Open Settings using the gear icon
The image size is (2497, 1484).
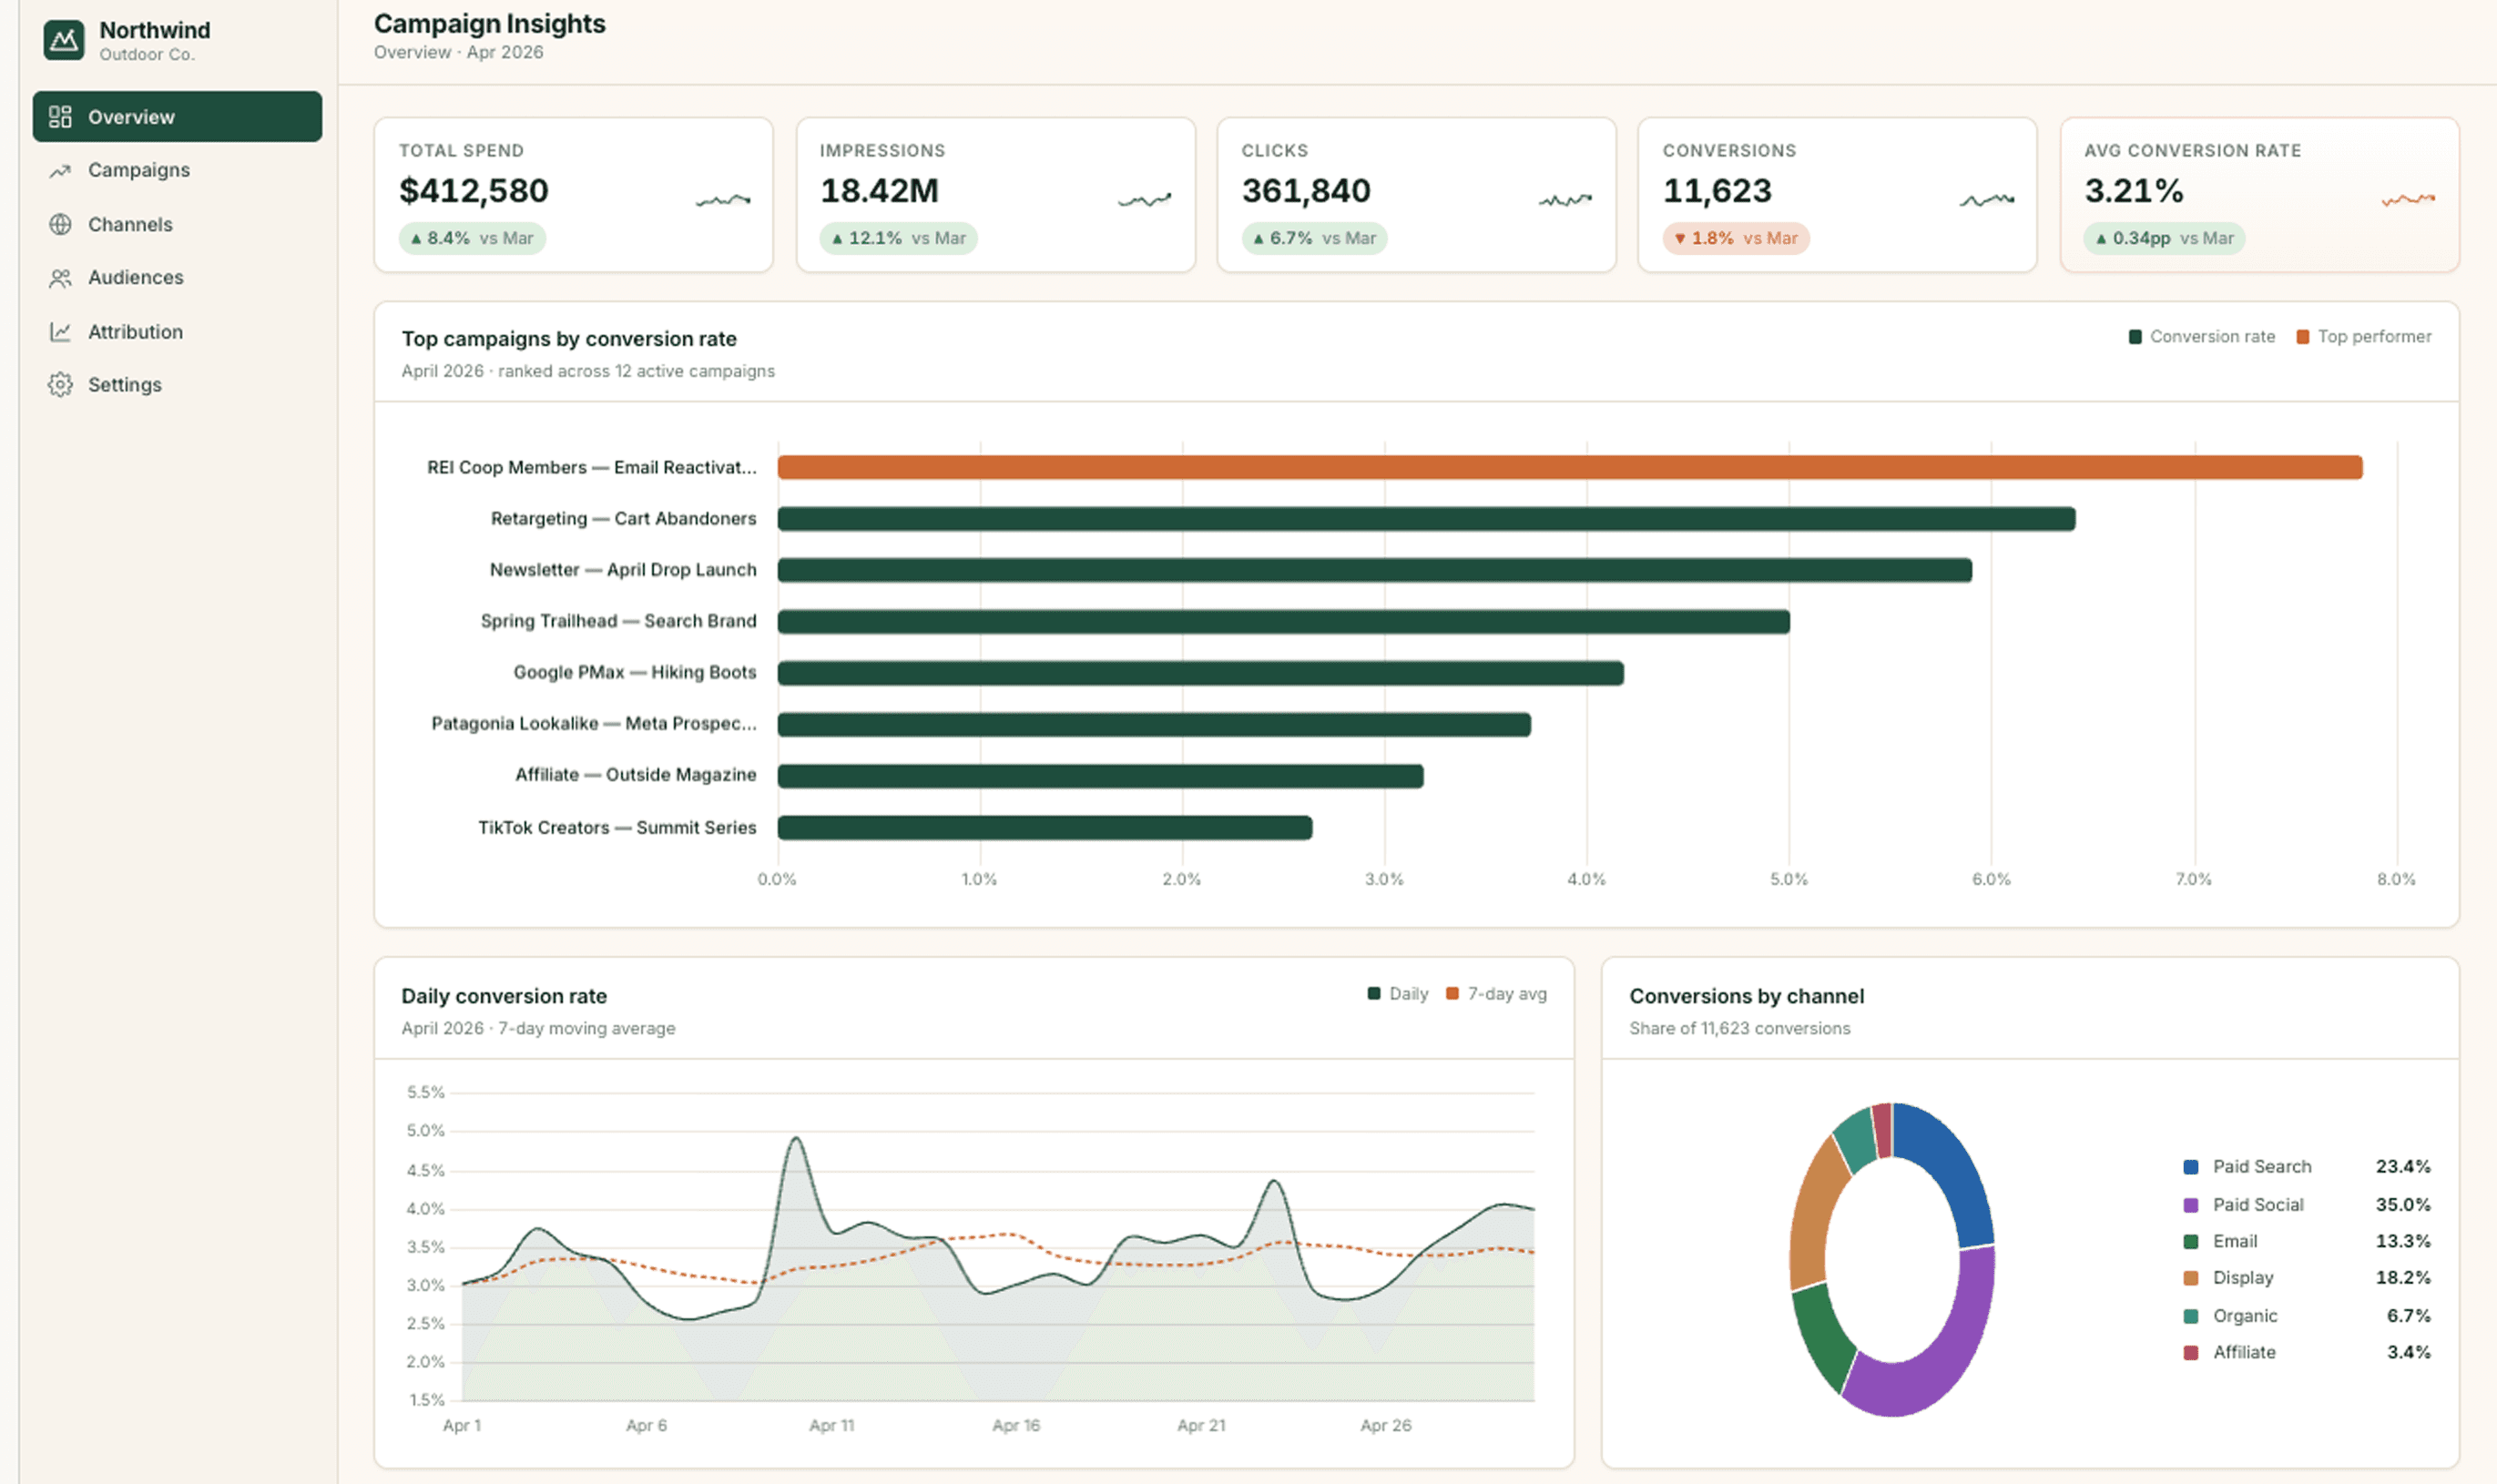[60, 385]
